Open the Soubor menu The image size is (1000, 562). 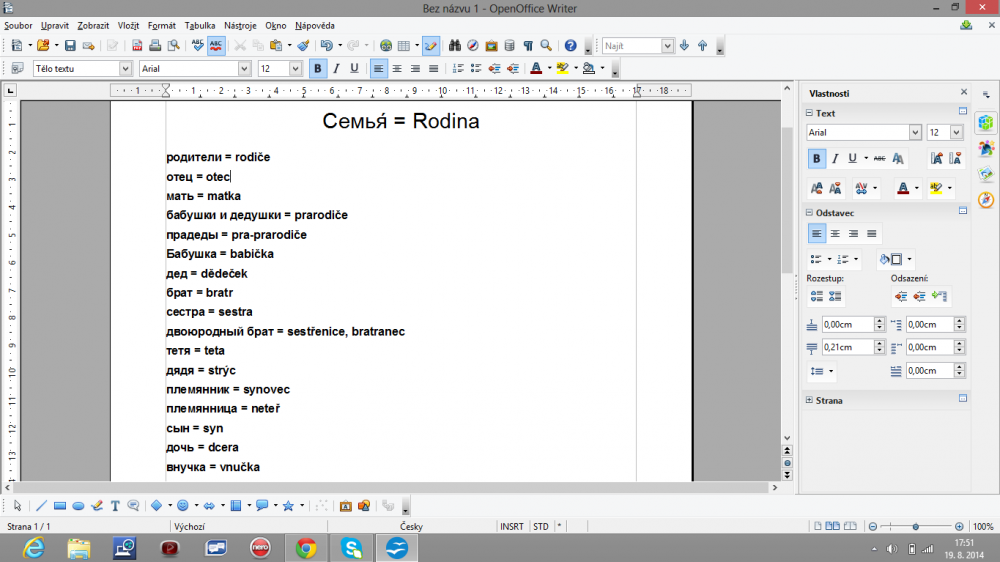click(18, 26)
